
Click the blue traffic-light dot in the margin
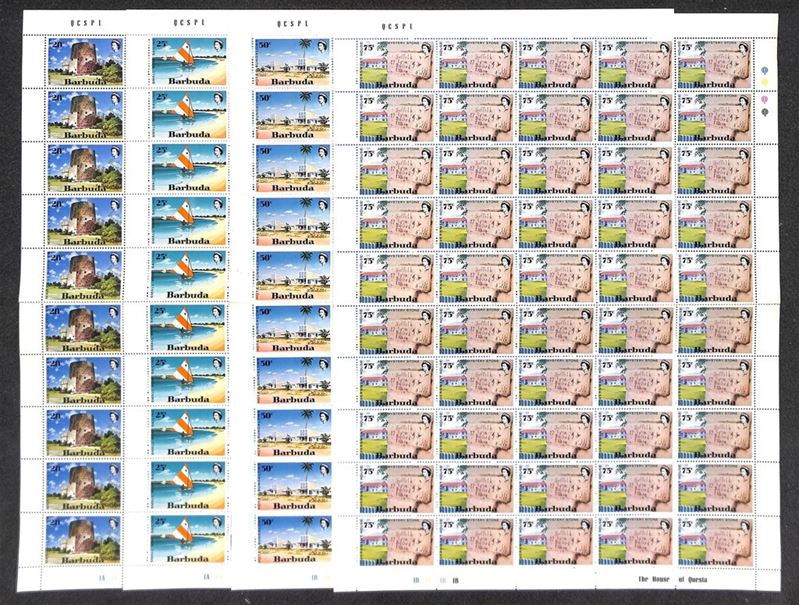coord(765,71)
